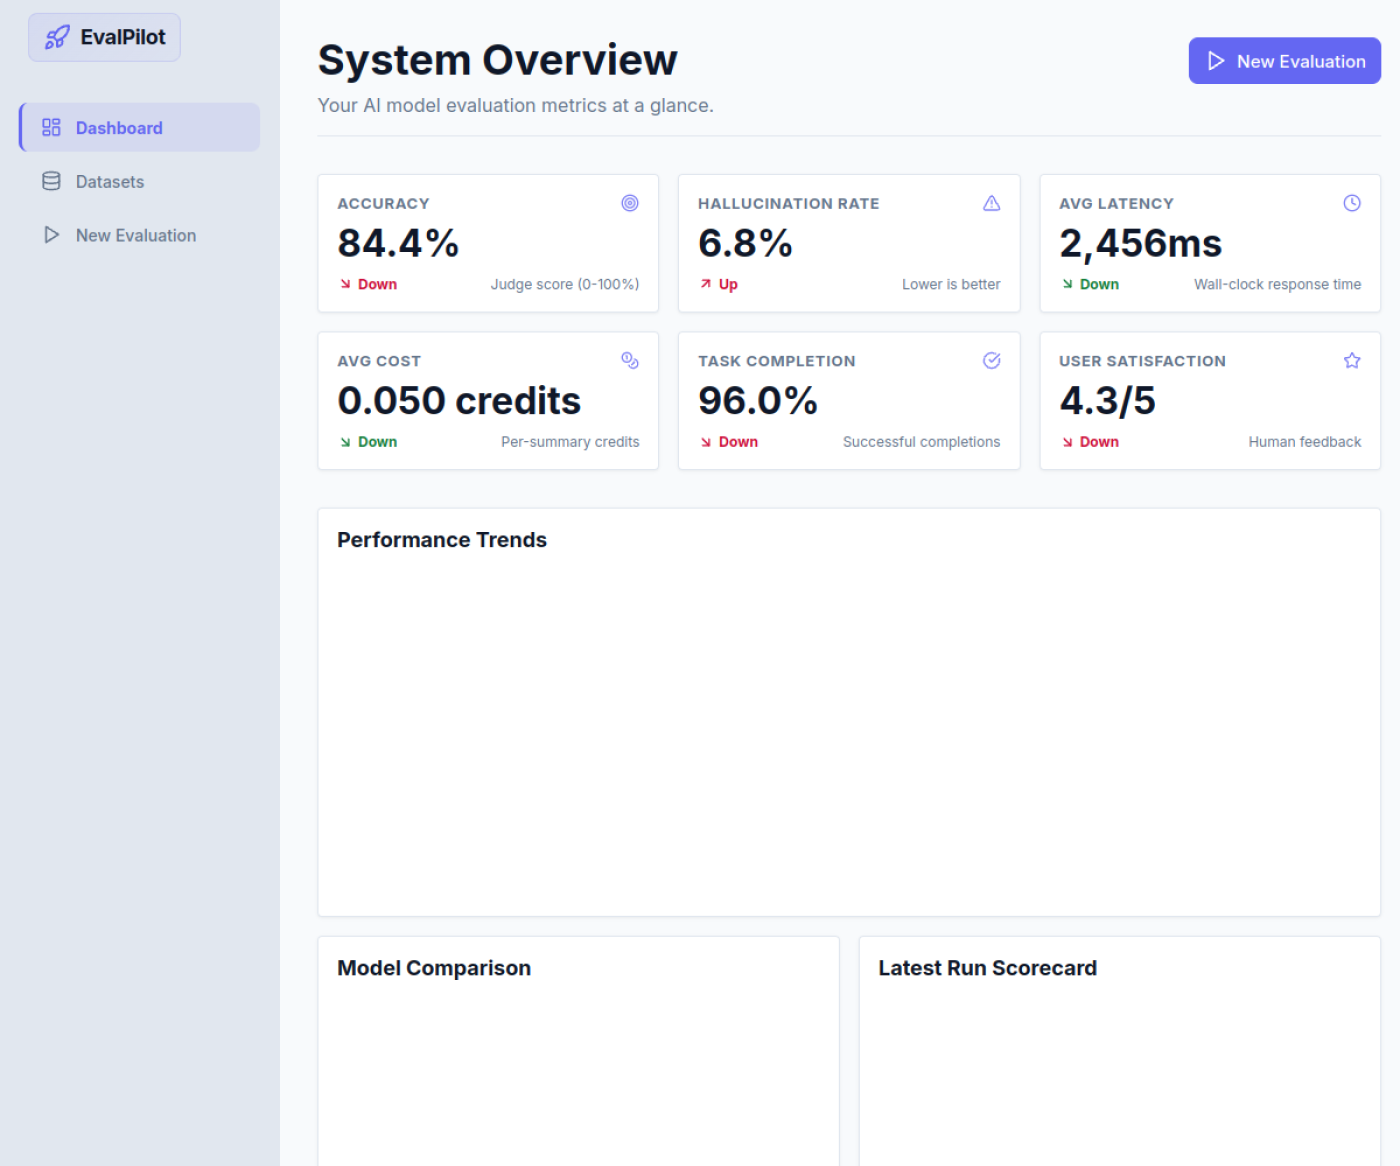The height and width of the screenshot is (1166, 1400).
Task: Click the 4.3/5 satisfaction value
Action: [1107, 401]
